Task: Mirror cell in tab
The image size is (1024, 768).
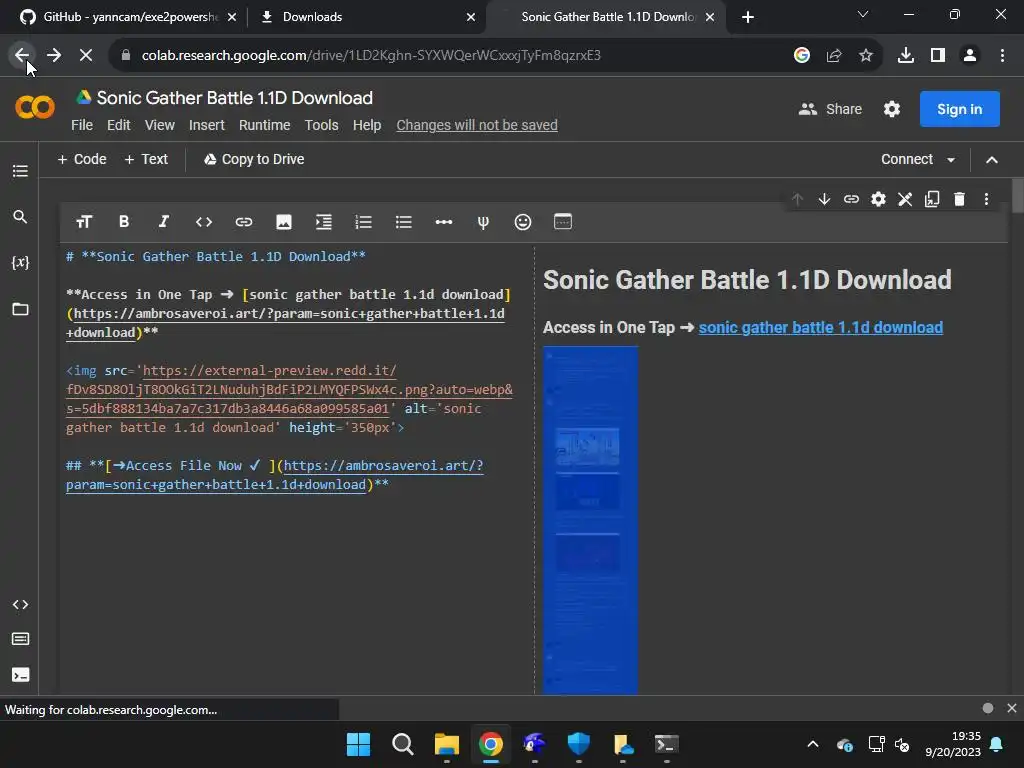Action: (x=932, y=199)
